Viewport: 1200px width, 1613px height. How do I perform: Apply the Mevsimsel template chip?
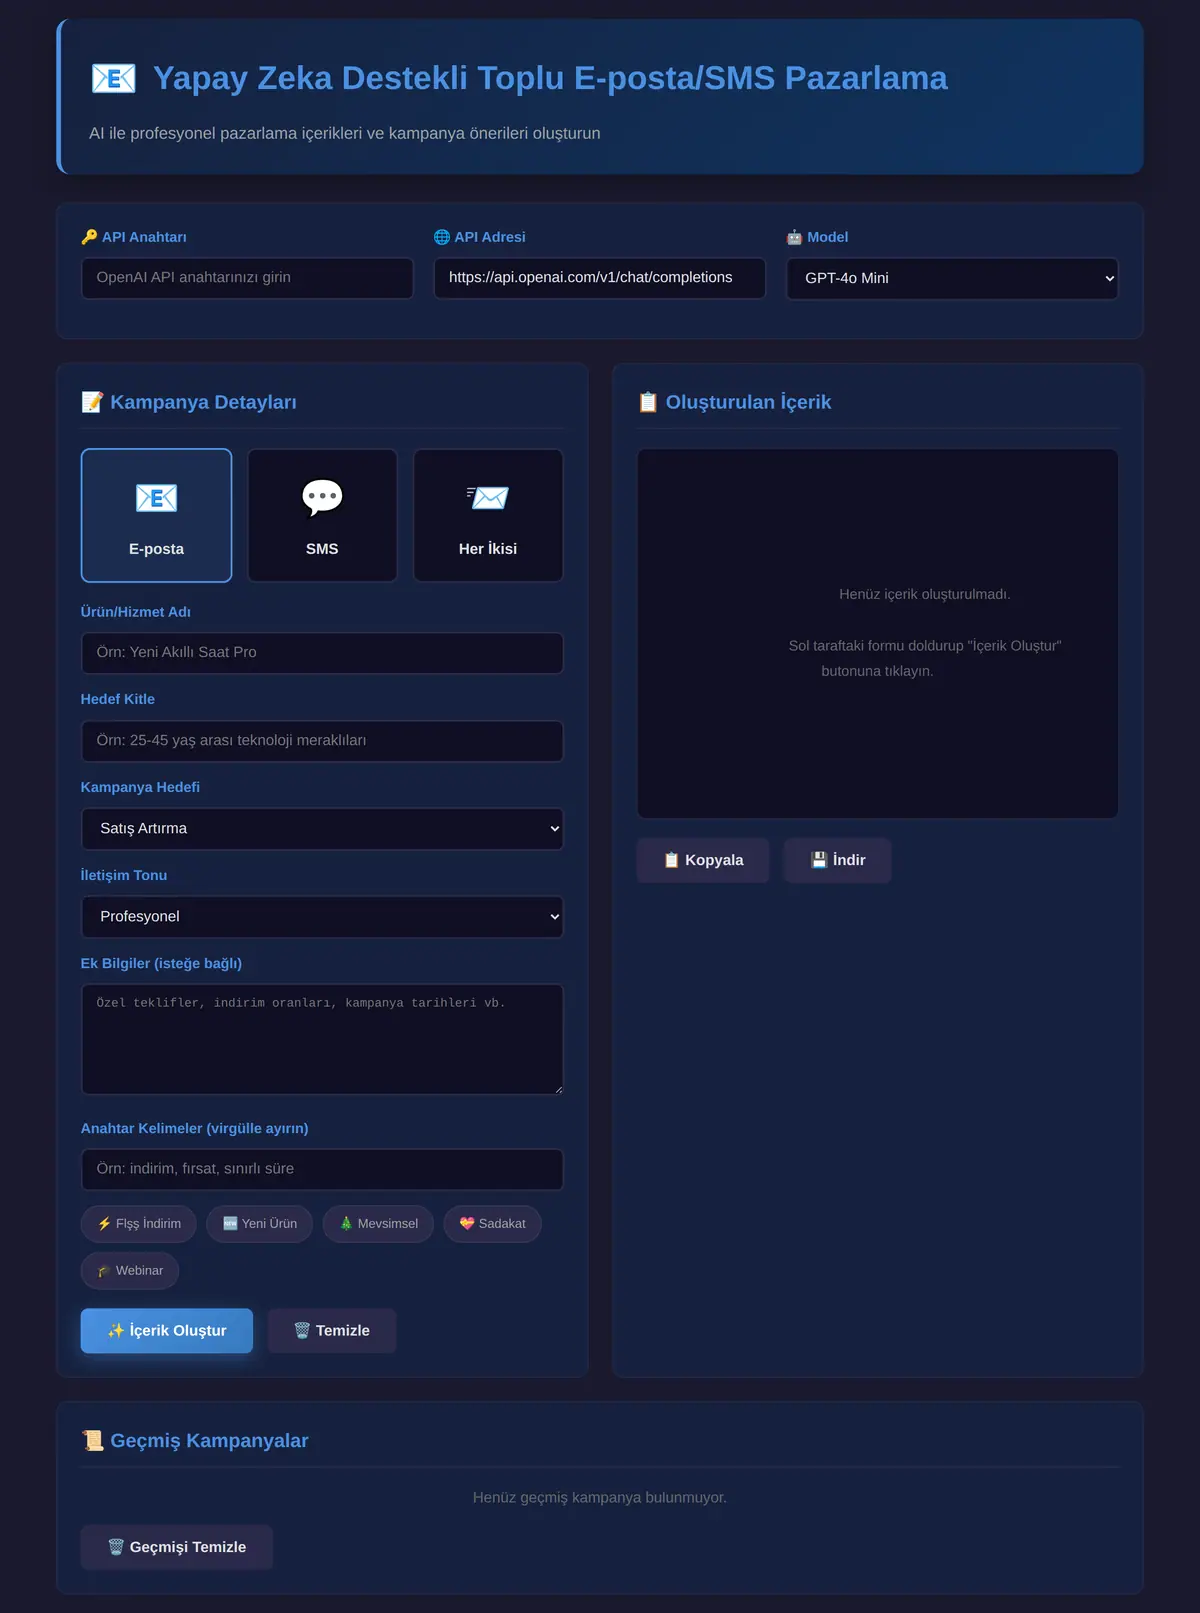click(x=378, y=1224)
